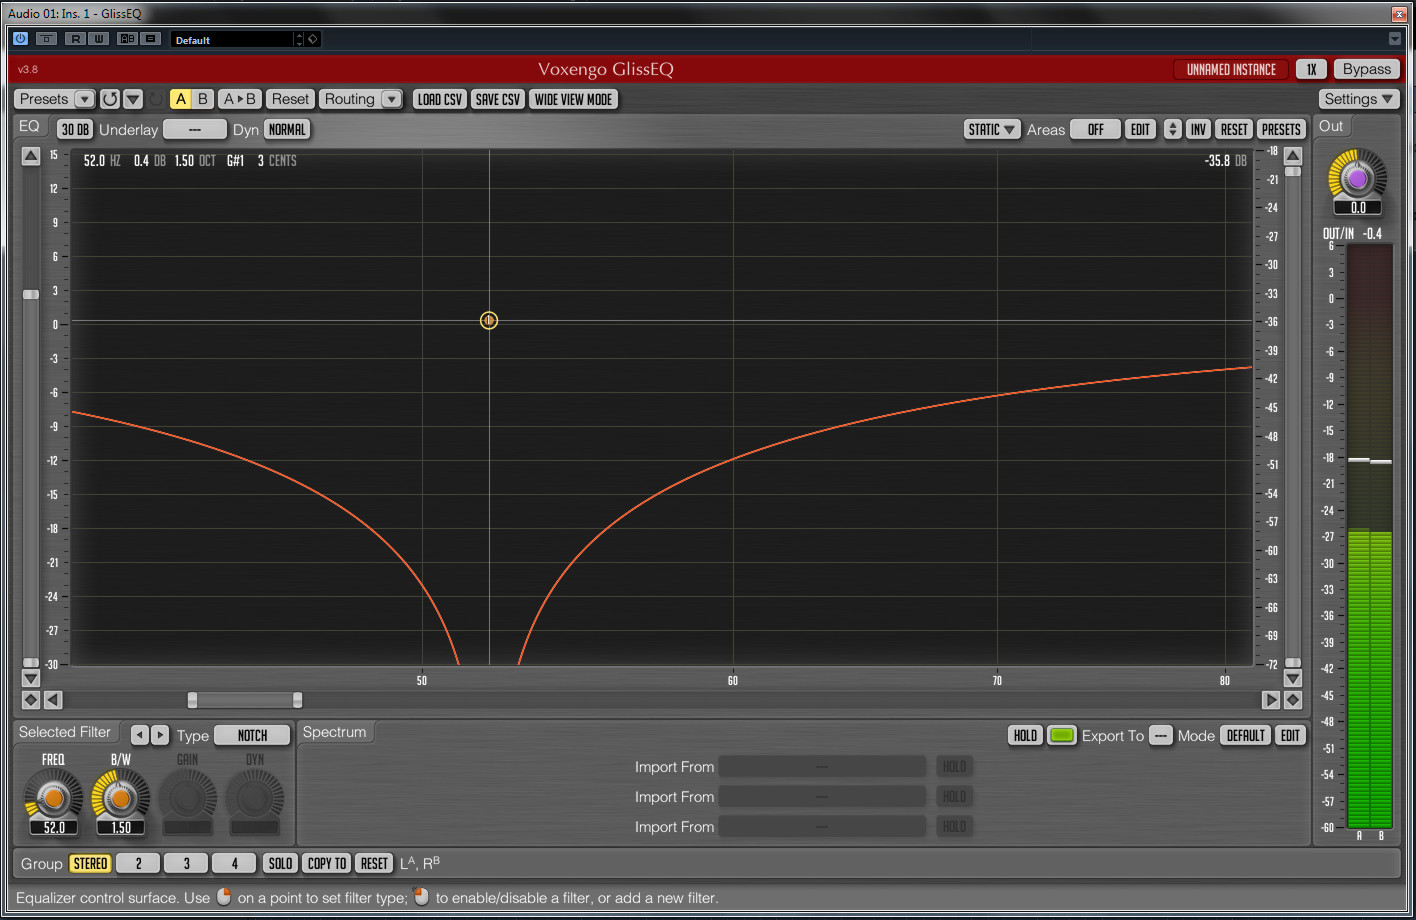Image resolution: width=1416 pixels, height=920 pixels.
Task: Select next filter arrow
Action: 160,735
